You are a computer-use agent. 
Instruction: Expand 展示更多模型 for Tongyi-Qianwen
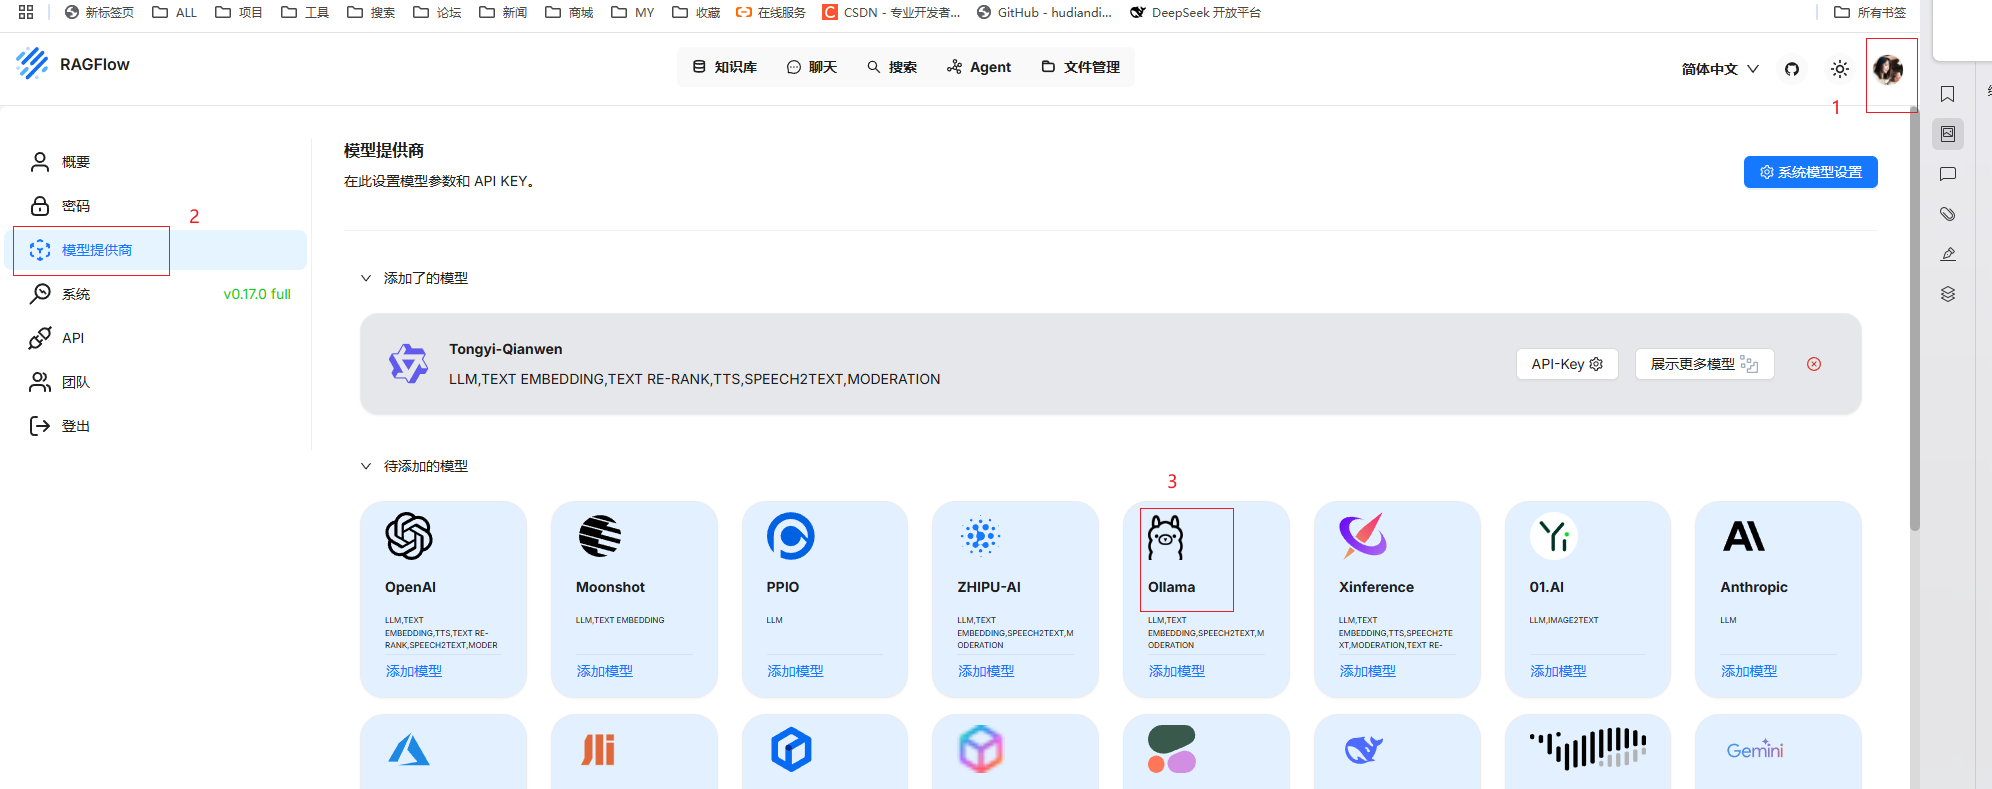pos(1704,364)
